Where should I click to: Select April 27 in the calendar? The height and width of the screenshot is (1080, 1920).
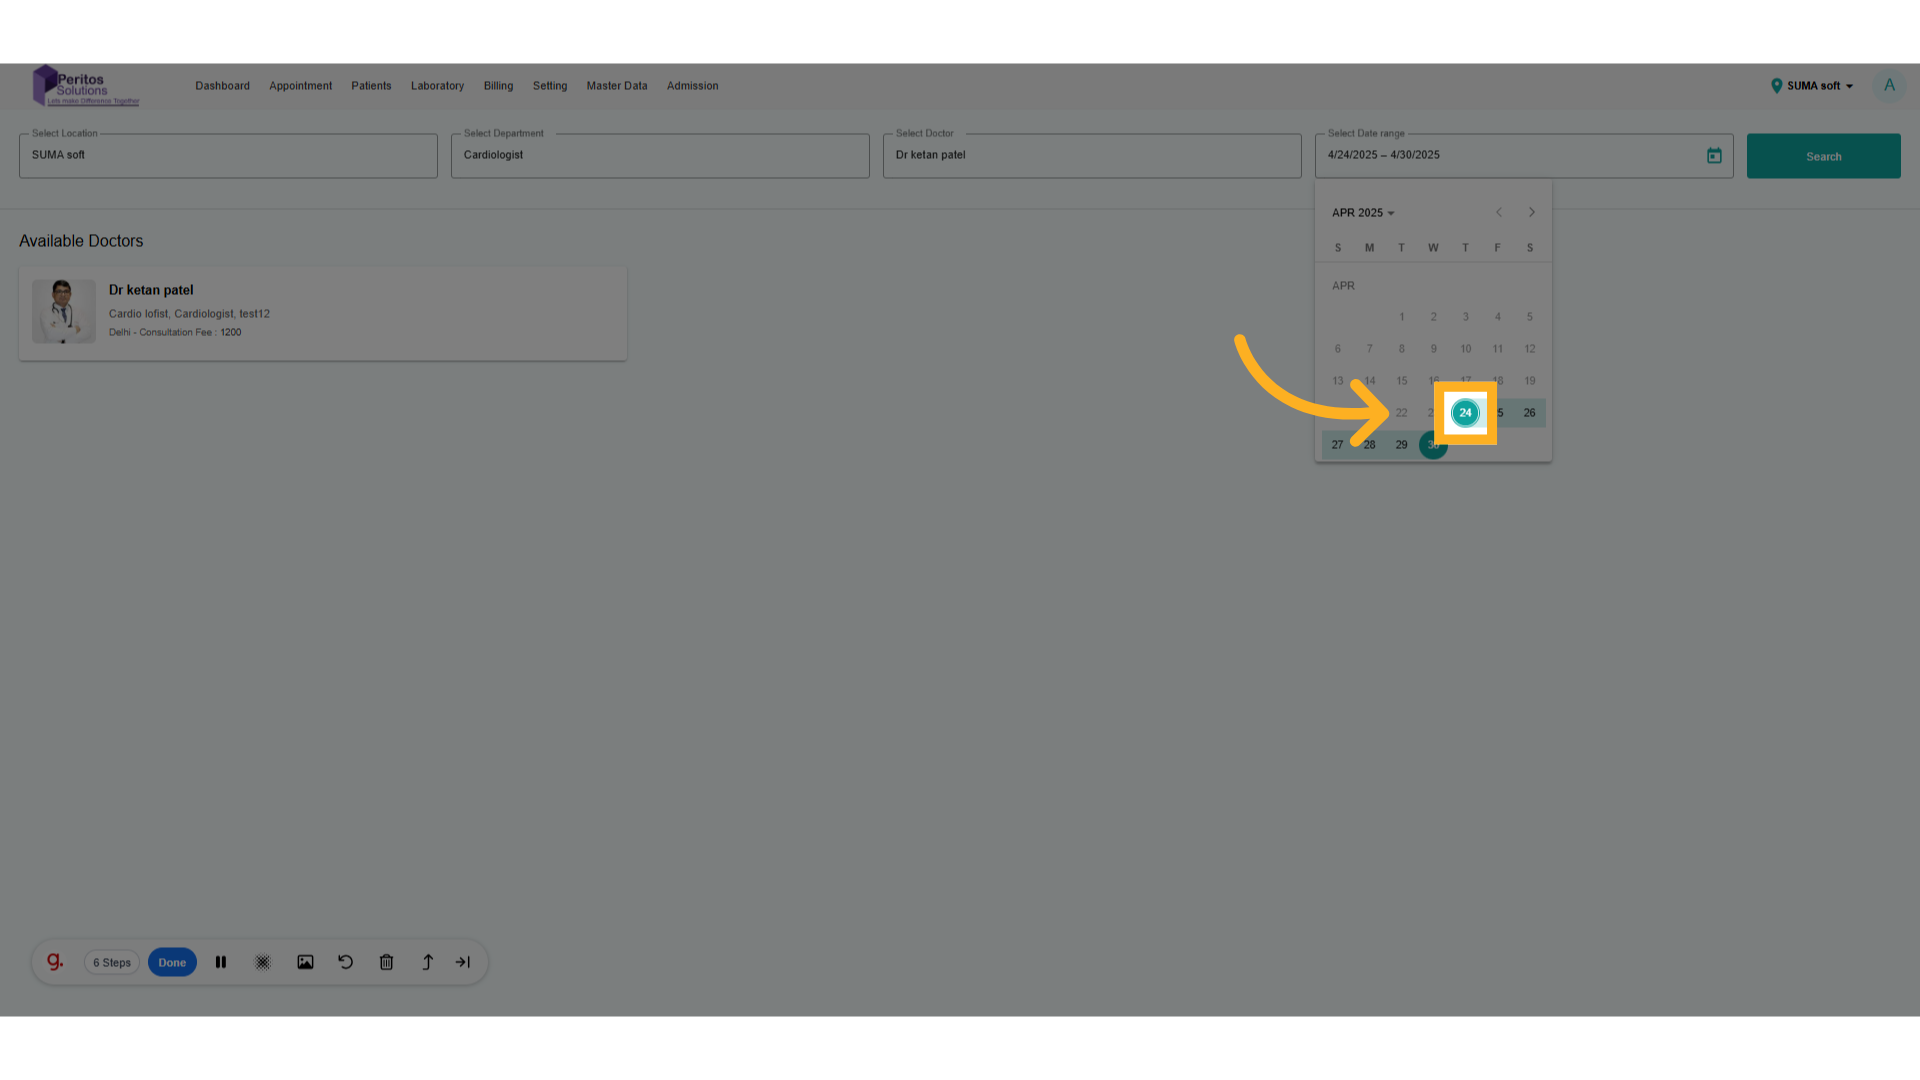[x=1337, y=444]
